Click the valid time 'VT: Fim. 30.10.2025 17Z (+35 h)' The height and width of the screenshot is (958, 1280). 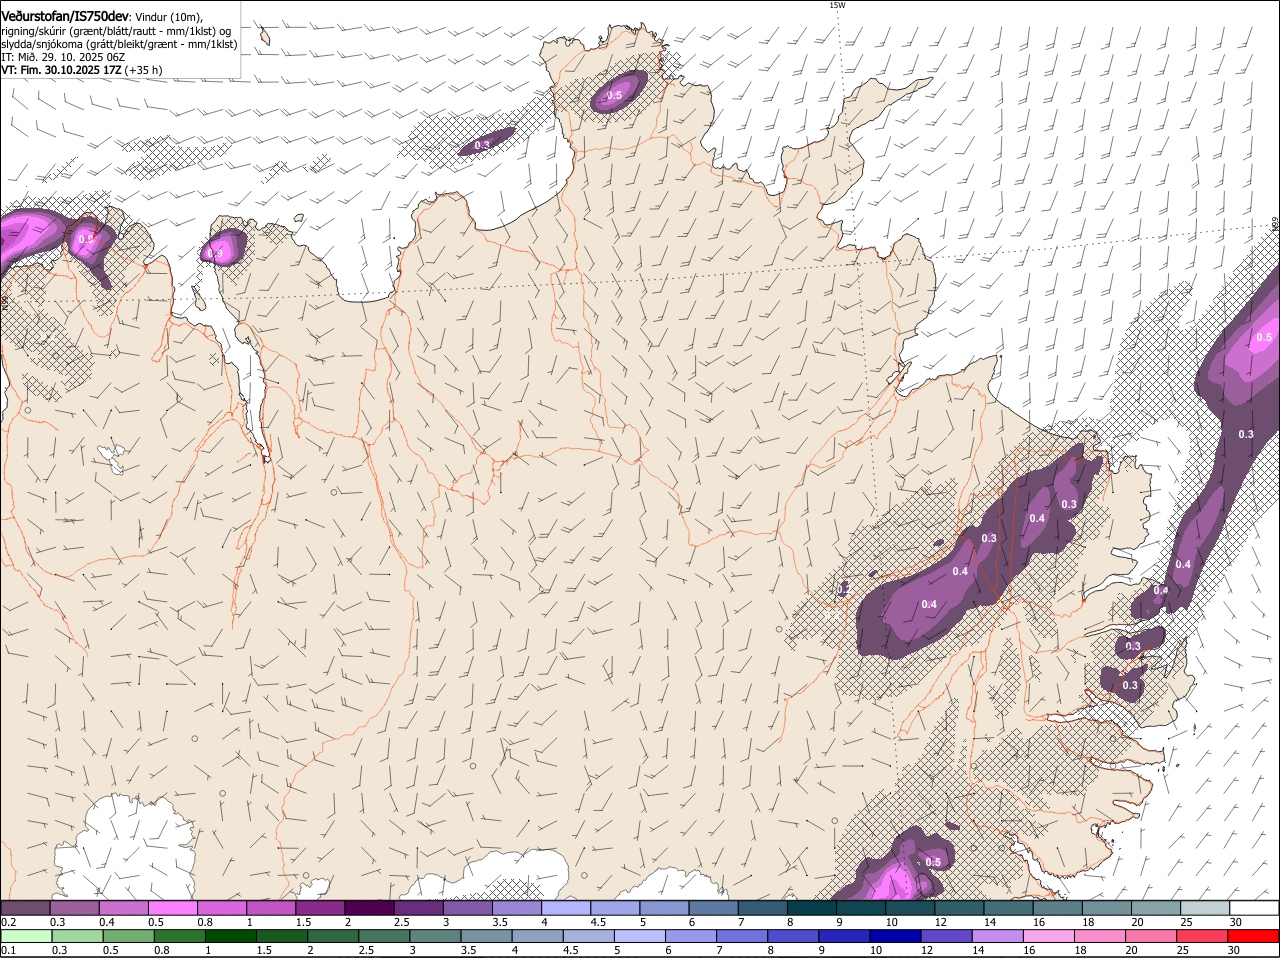82,70
